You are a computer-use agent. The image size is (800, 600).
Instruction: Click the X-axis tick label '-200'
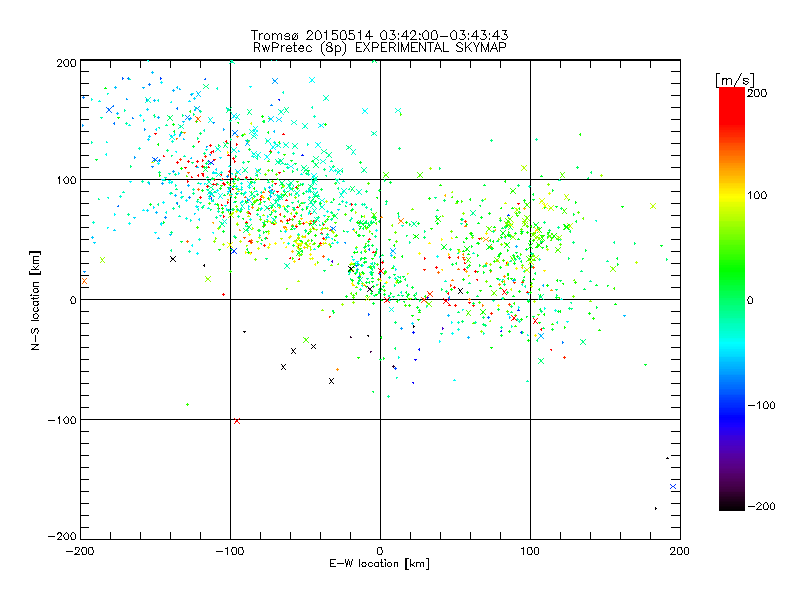(x=81, y=551)
